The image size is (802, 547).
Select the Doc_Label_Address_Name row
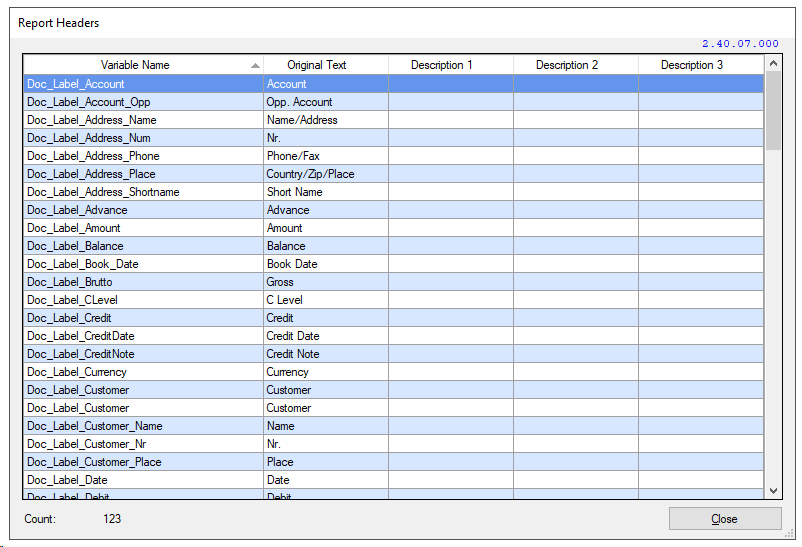pos(393,120)
